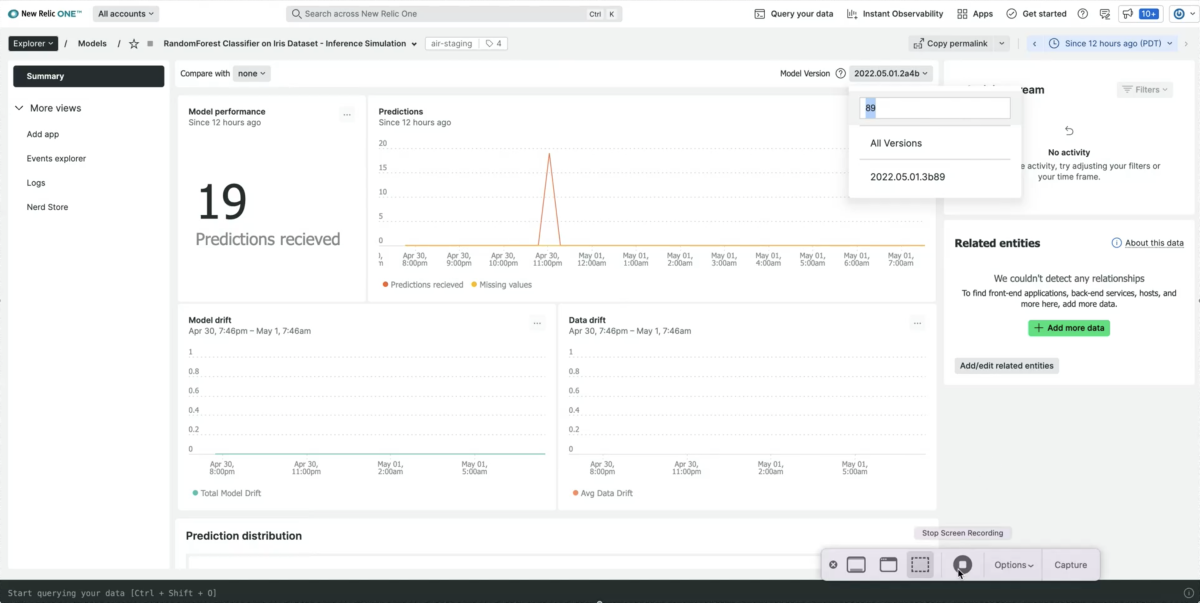Close the screen capture toolbar
Screen dimensions: 1200x603
[833, 565]
